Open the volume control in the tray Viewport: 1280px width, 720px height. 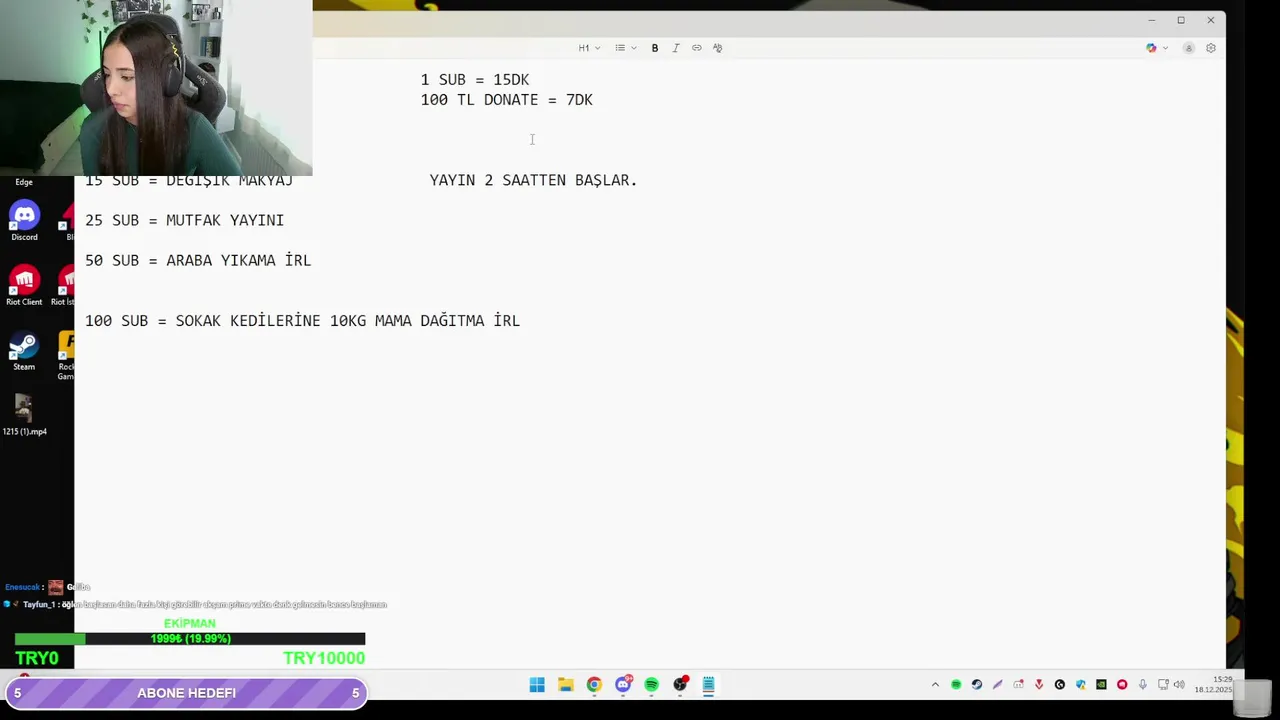[x=1179, y=685]
